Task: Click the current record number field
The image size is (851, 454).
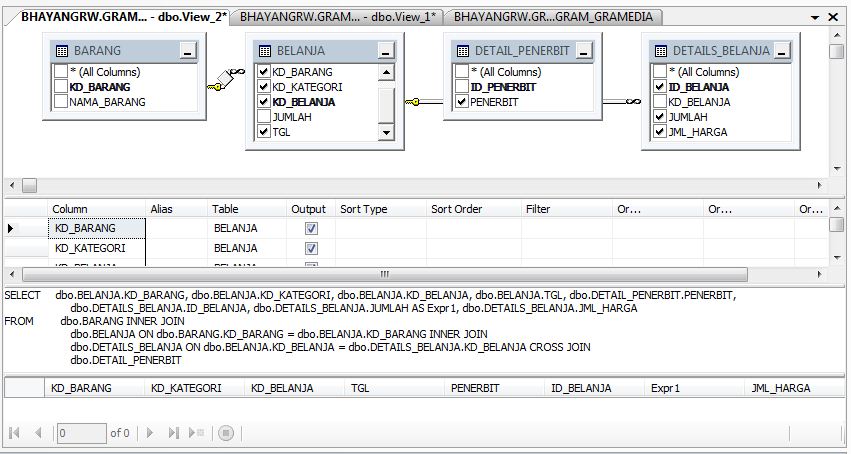Action: coord(81,433)
